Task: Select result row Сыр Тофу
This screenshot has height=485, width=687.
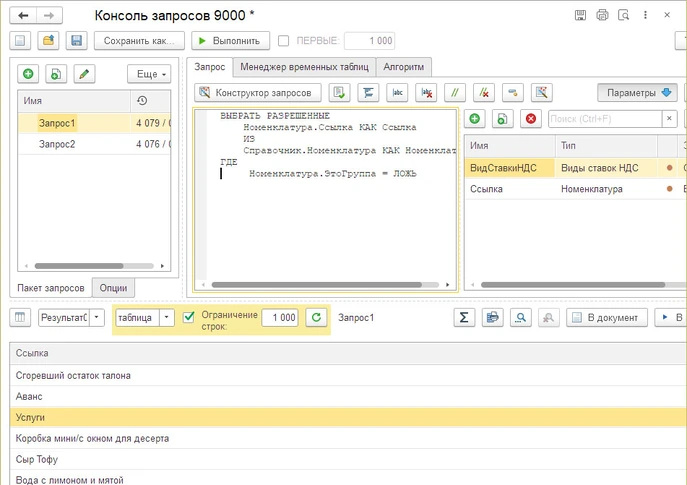Action: click(348, 459)
